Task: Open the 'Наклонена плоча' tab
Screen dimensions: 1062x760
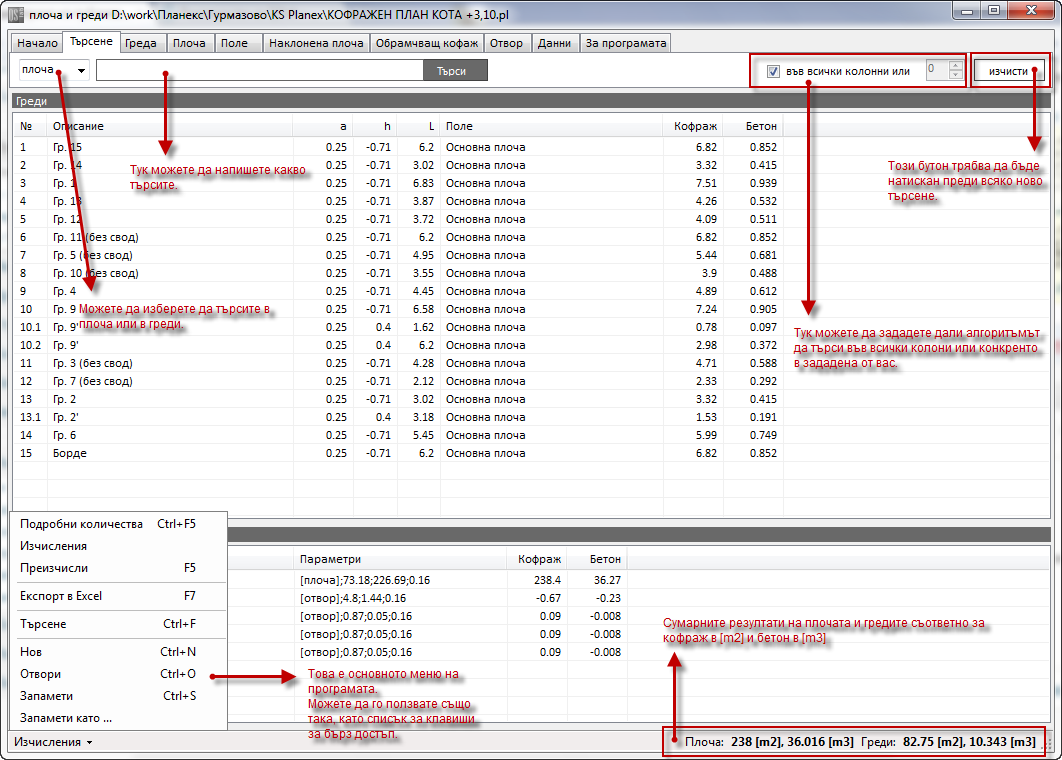Action: [x=315, y=43]
